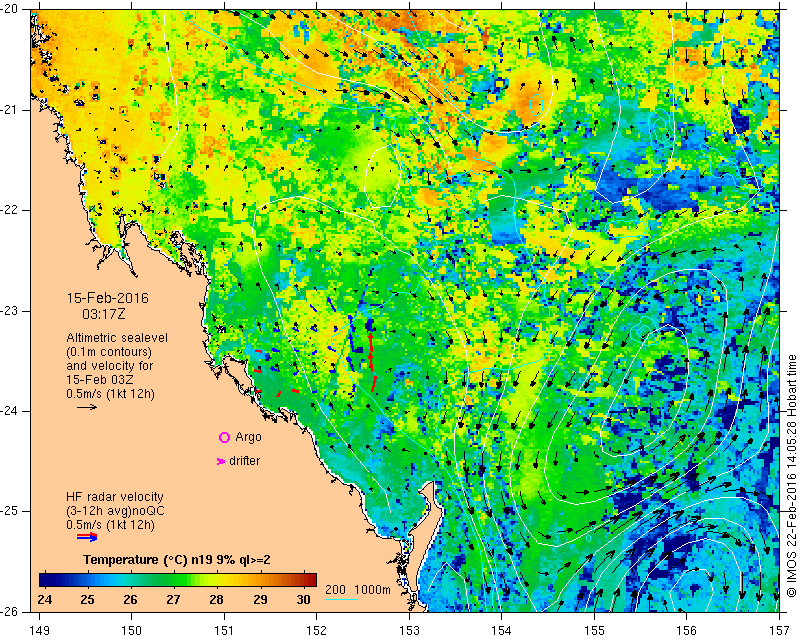Click the longitude axis label 154
This screenshot has width=800, height=640.
click(x=502, y=631)
